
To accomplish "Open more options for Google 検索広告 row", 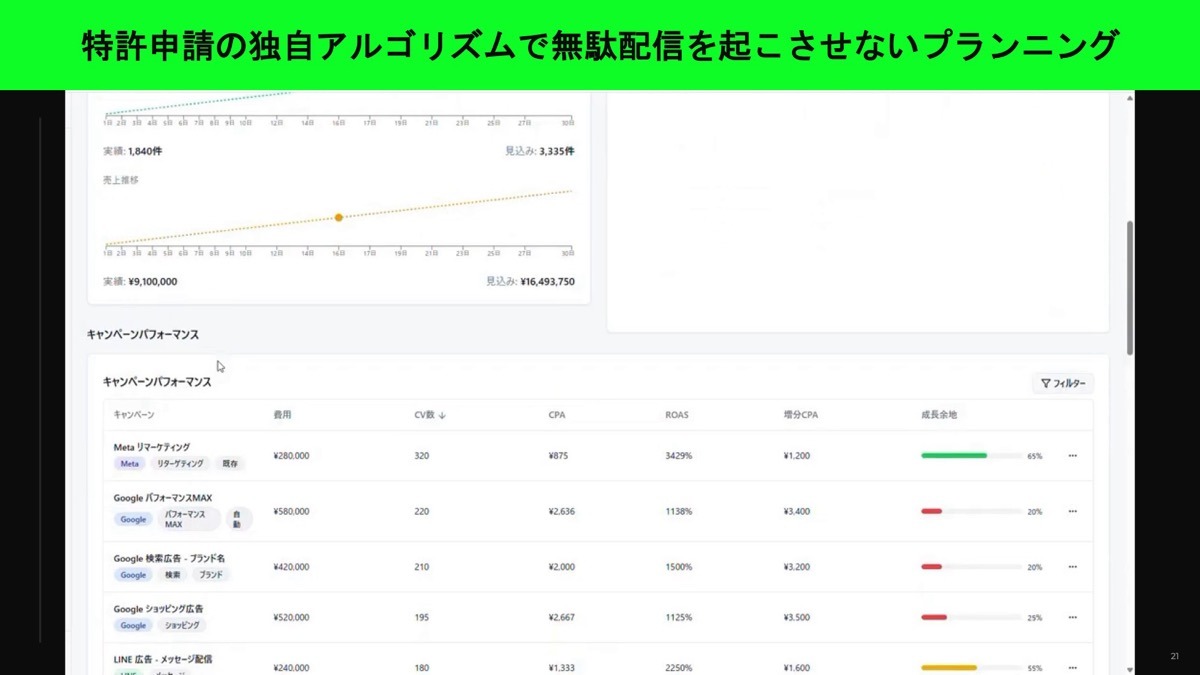I will [x=1072, y=567].
